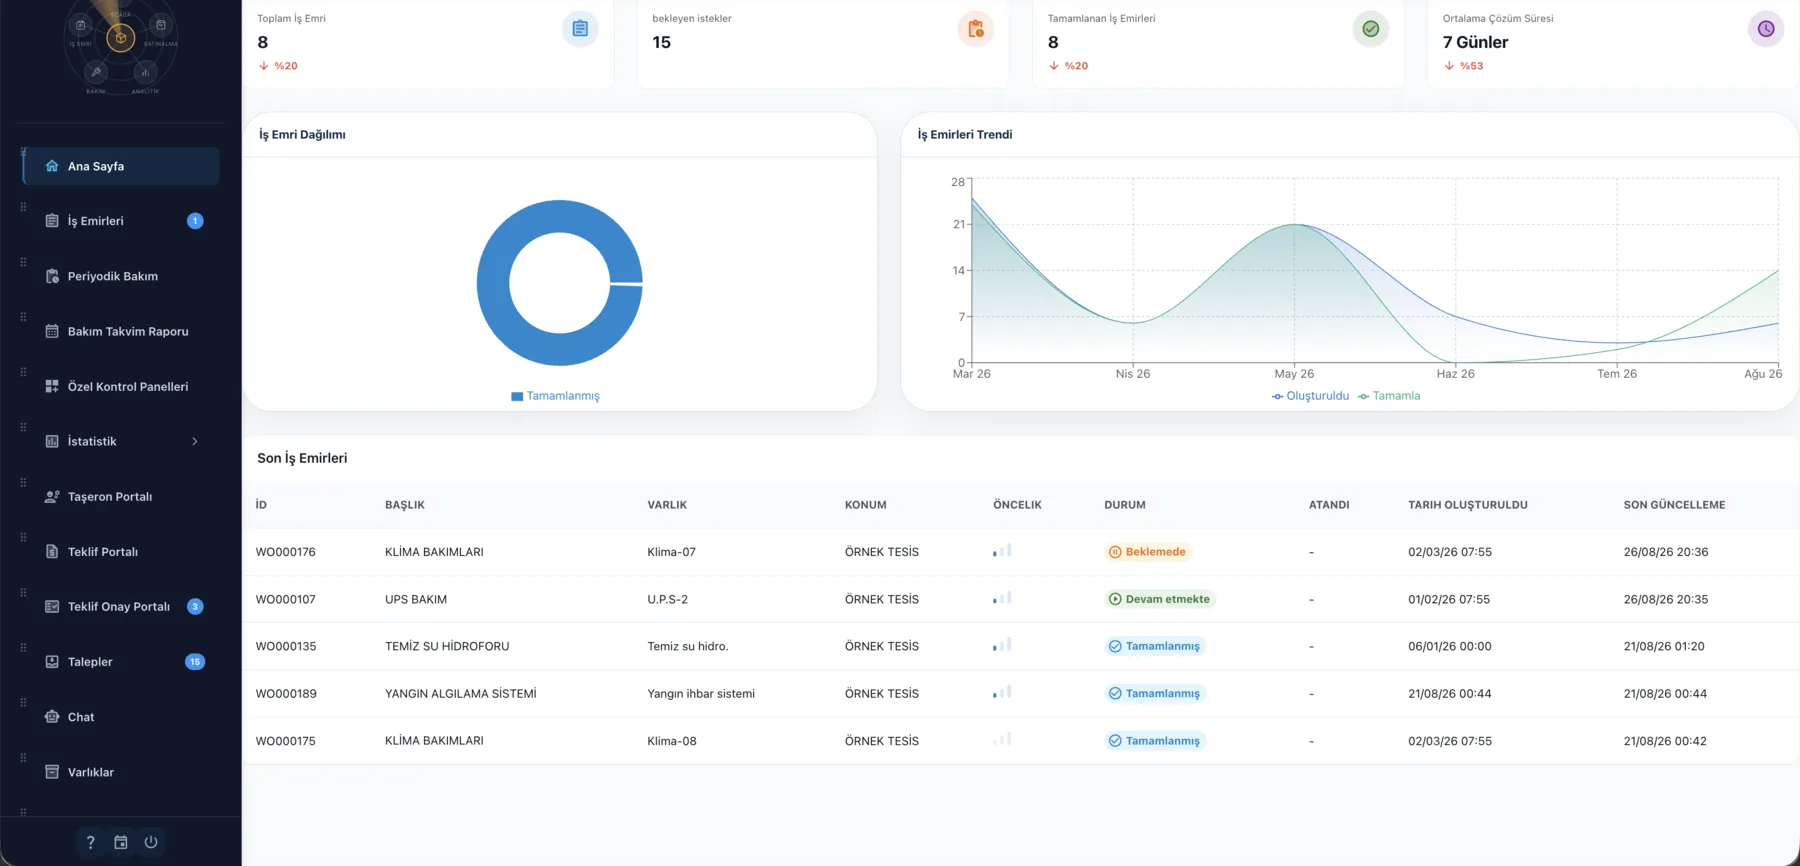Open the calendar icon in sidebar footer
The height and width of the screenshot is (866, 1800).
pyautogui.click(x=121, y=842)
